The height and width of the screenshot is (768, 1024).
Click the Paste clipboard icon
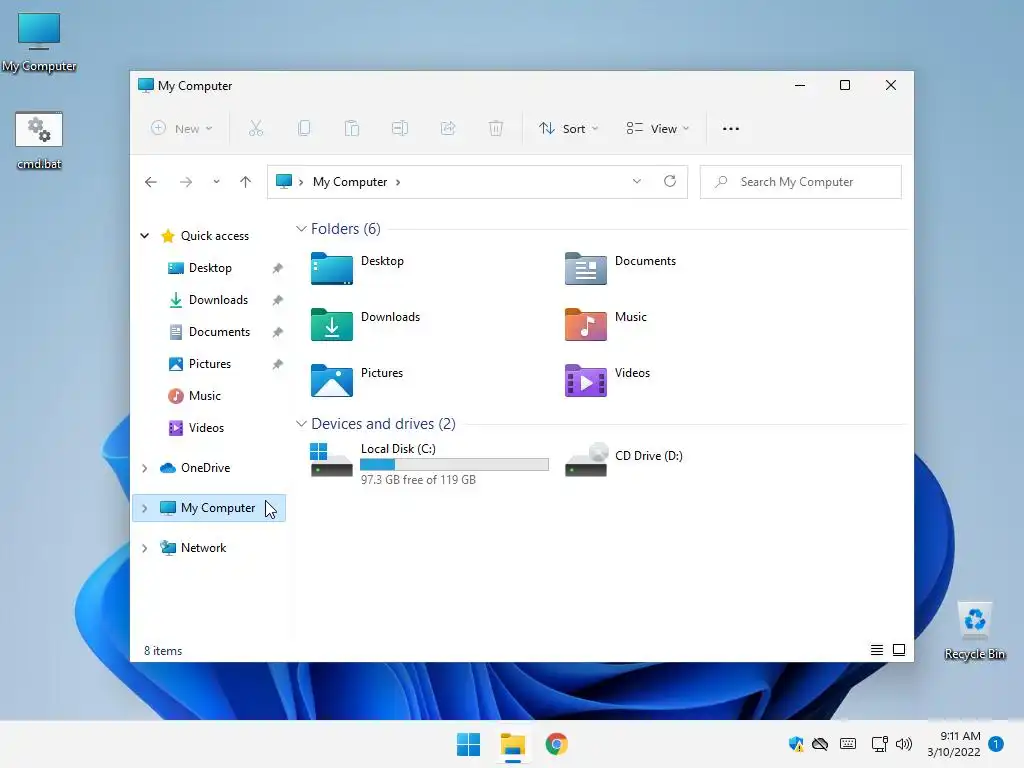click(352, 129)
